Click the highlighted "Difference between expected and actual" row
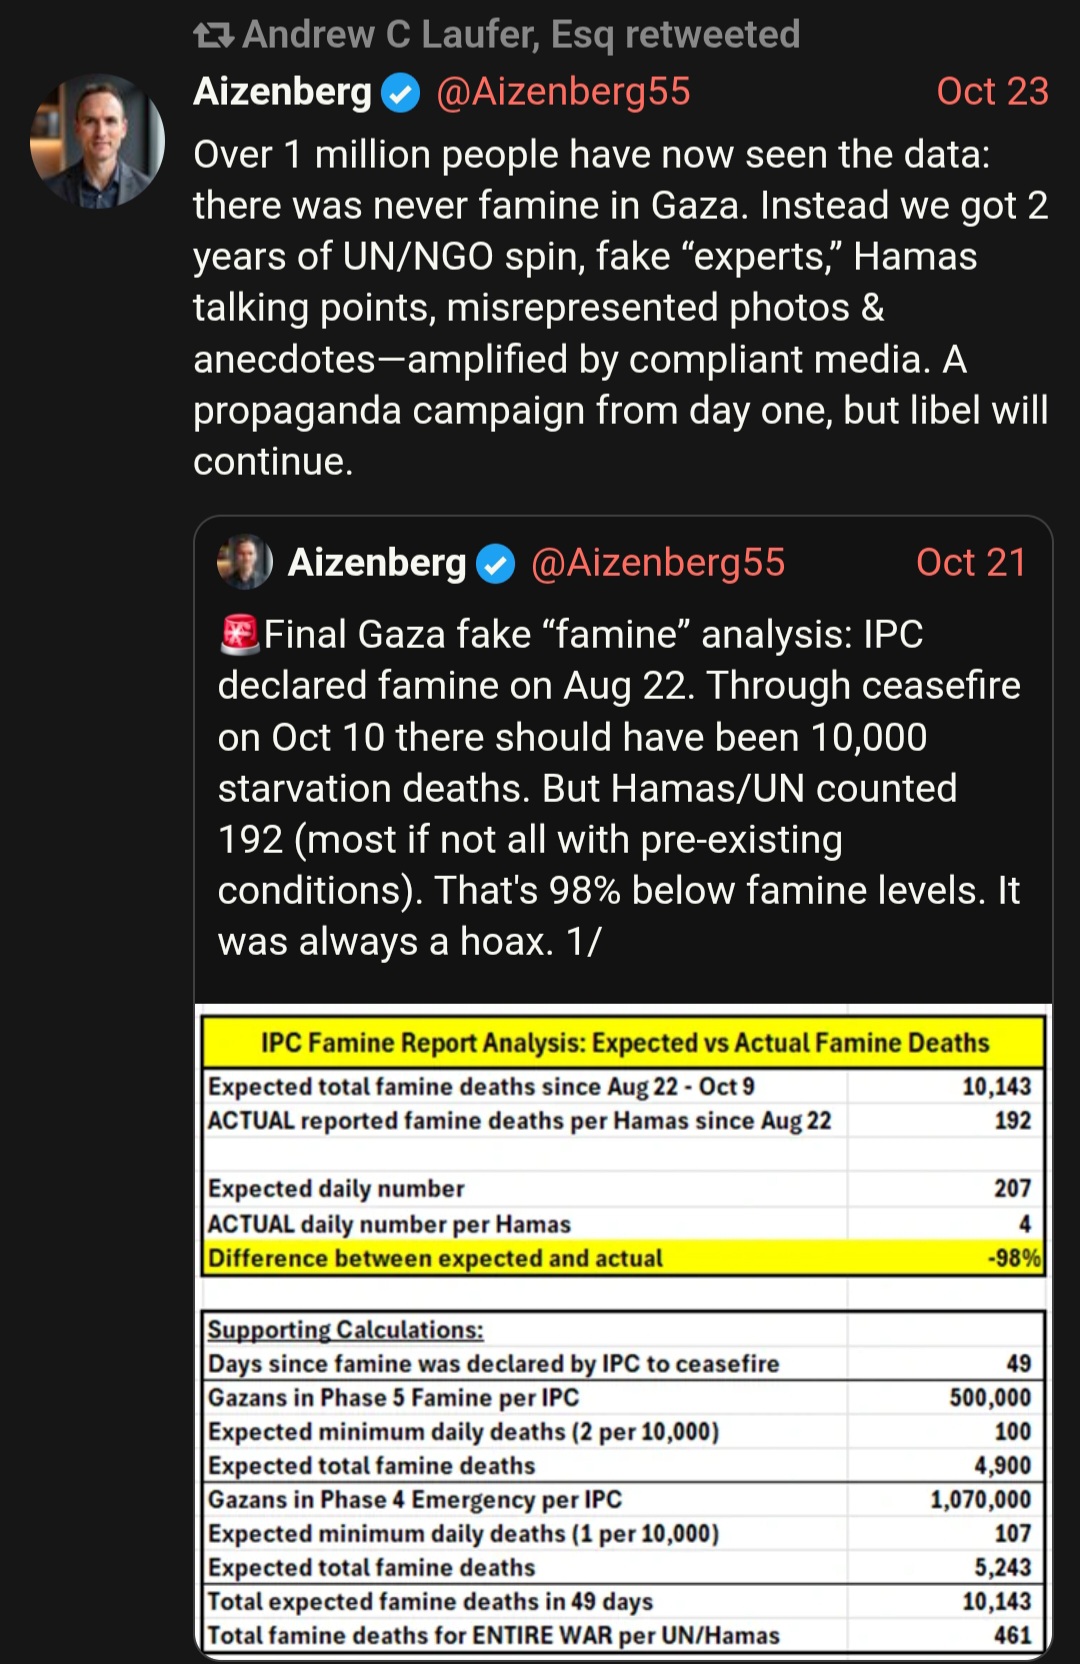1080x1664 pixels. [x=624, y=1258]
